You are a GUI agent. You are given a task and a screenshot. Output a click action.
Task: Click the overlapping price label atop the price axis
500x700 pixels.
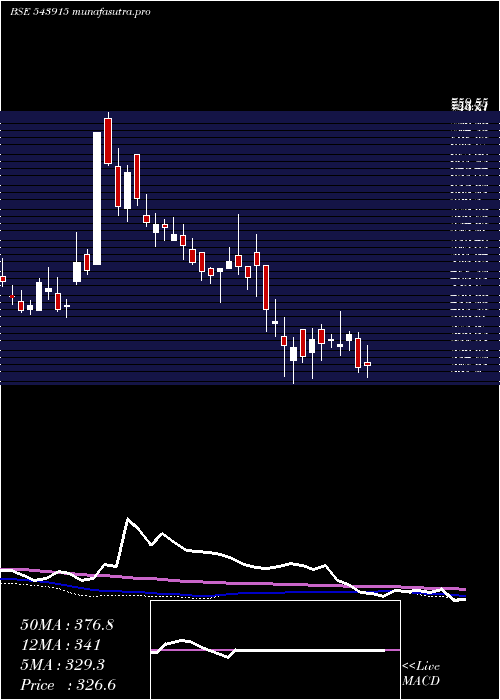pos(469,105)
